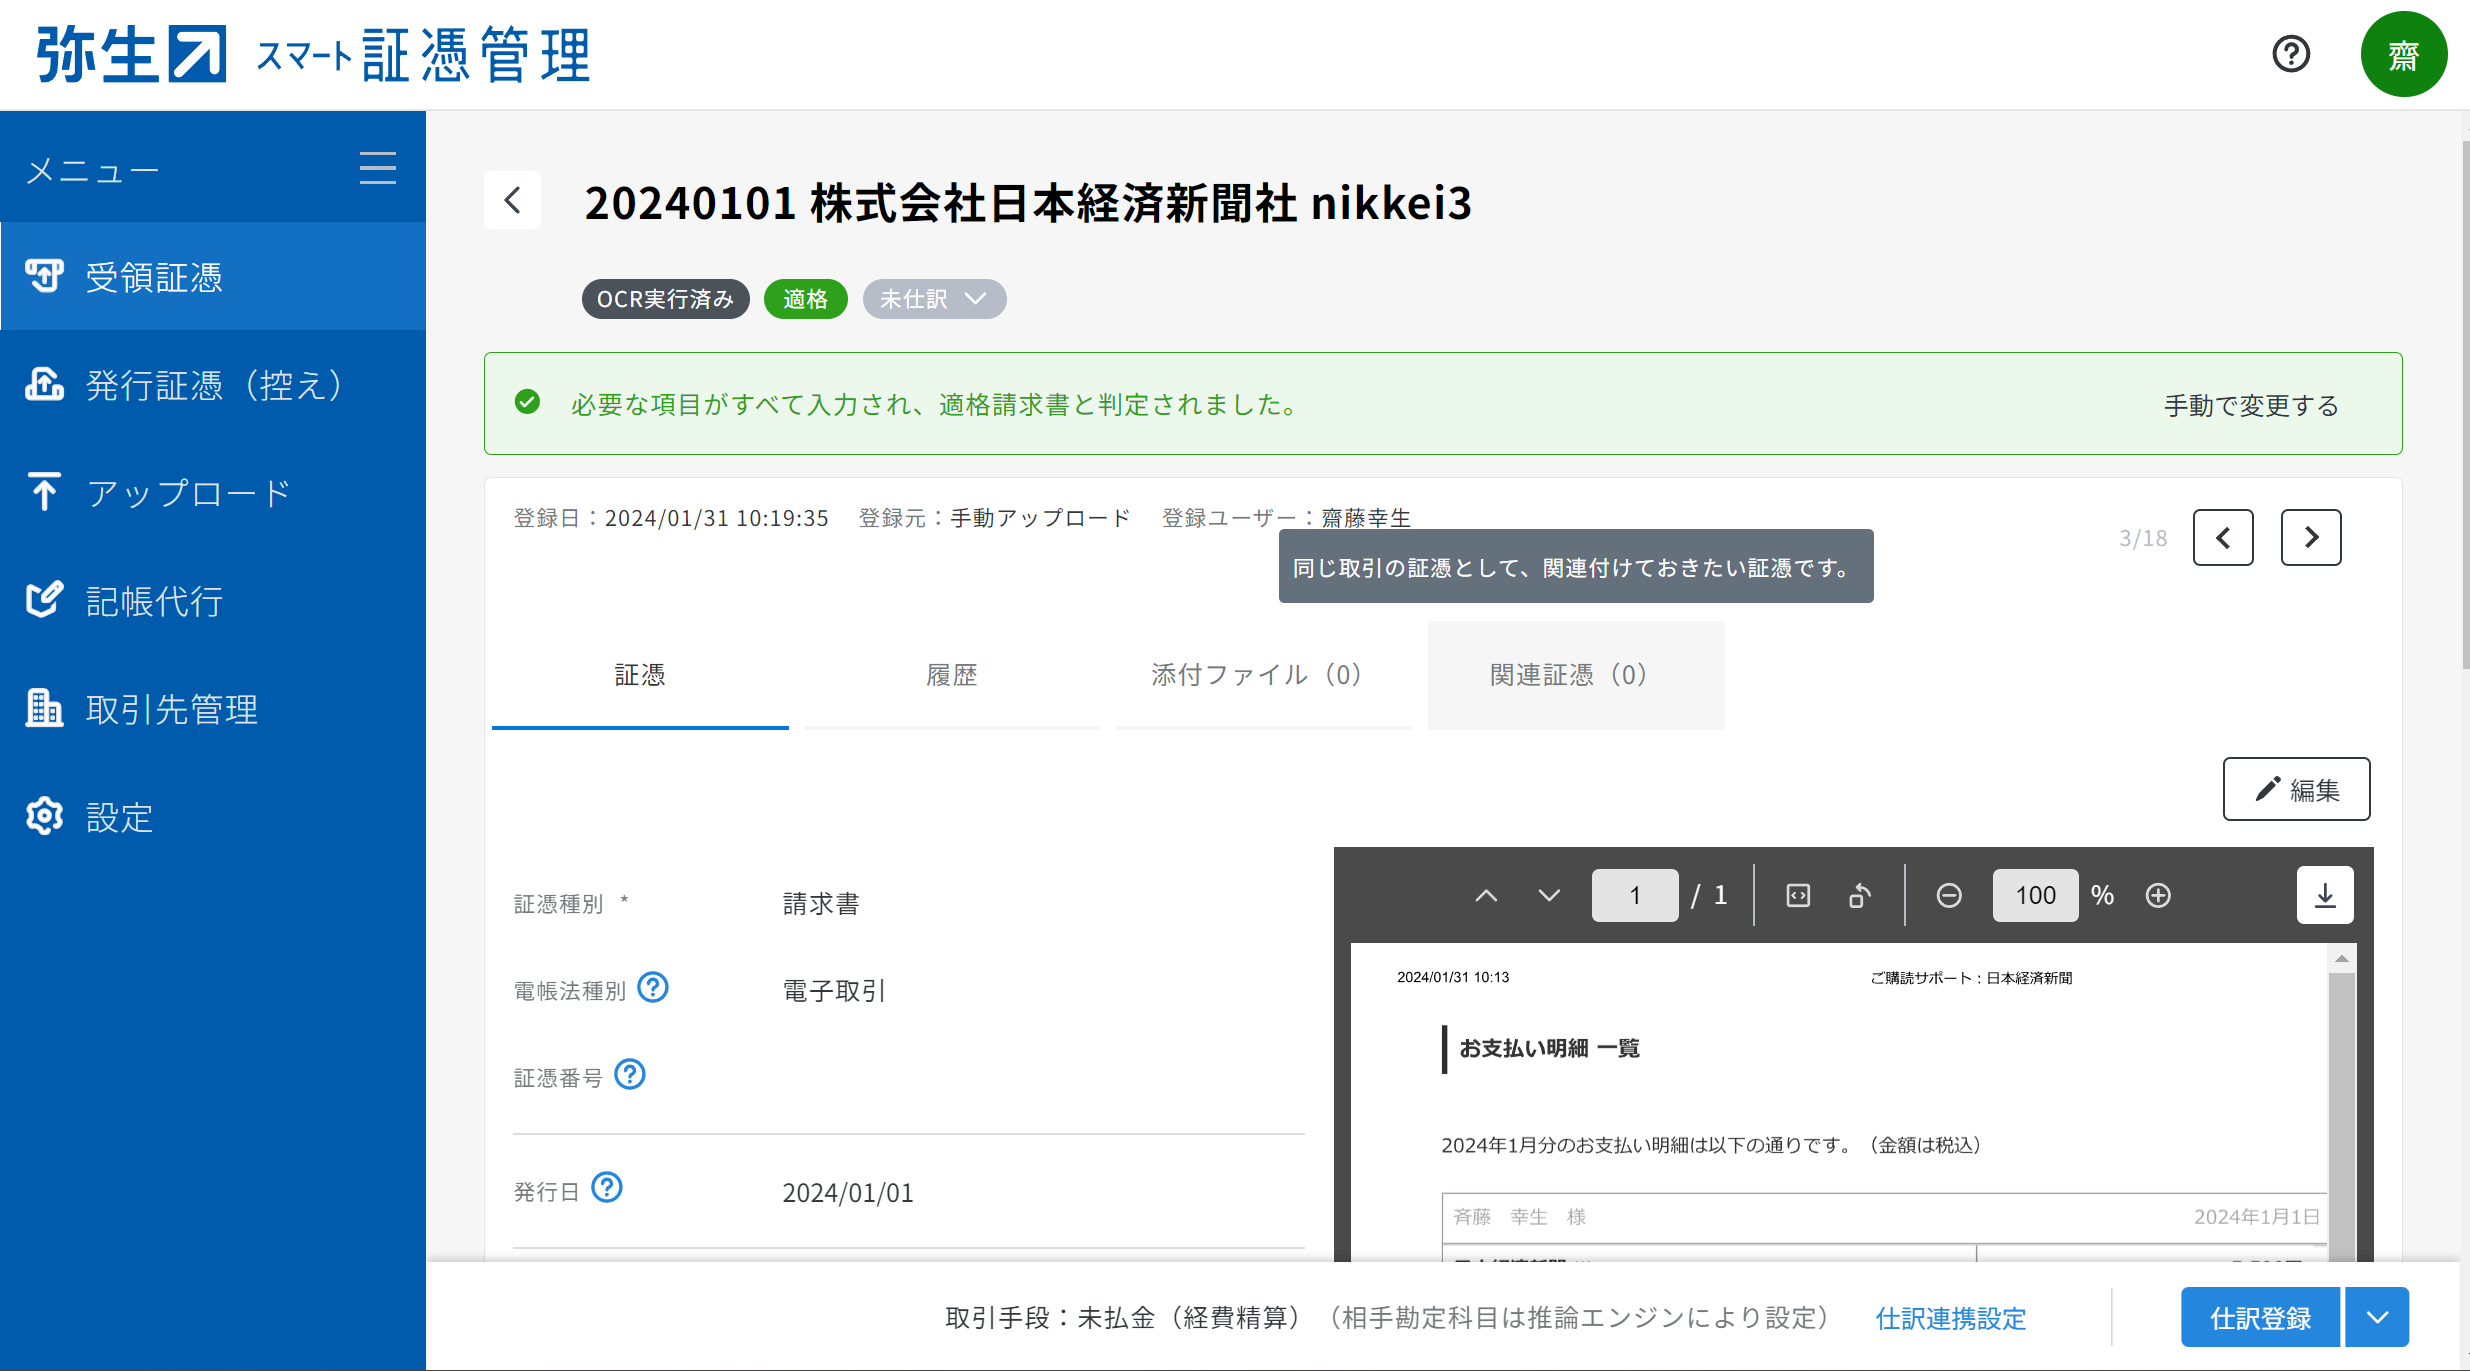Viewport: 2470px width, 1371px height.
Task: Open 設定 in the sidebar
Action: click(213, 817)
